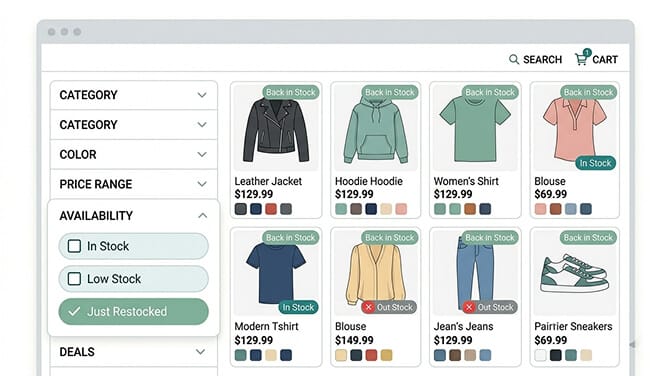
Task: Click the SEARCH label
Action: point(542,60)
